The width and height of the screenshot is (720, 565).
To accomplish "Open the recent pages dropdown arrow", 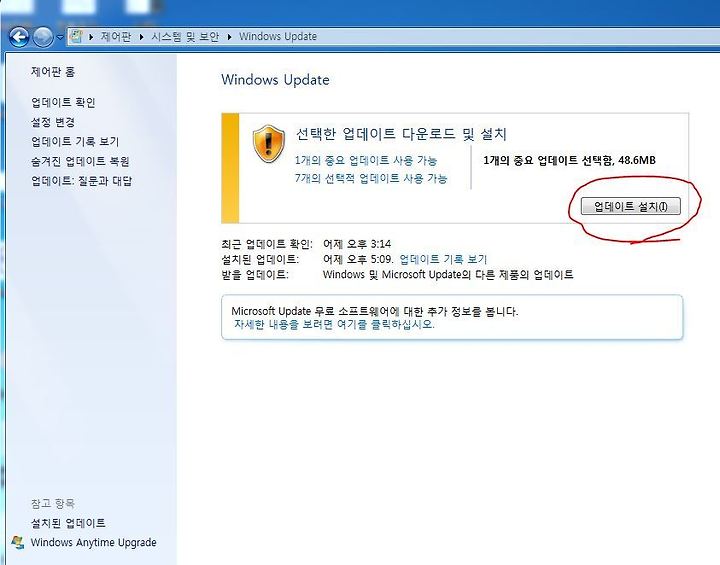I will 60,37.
